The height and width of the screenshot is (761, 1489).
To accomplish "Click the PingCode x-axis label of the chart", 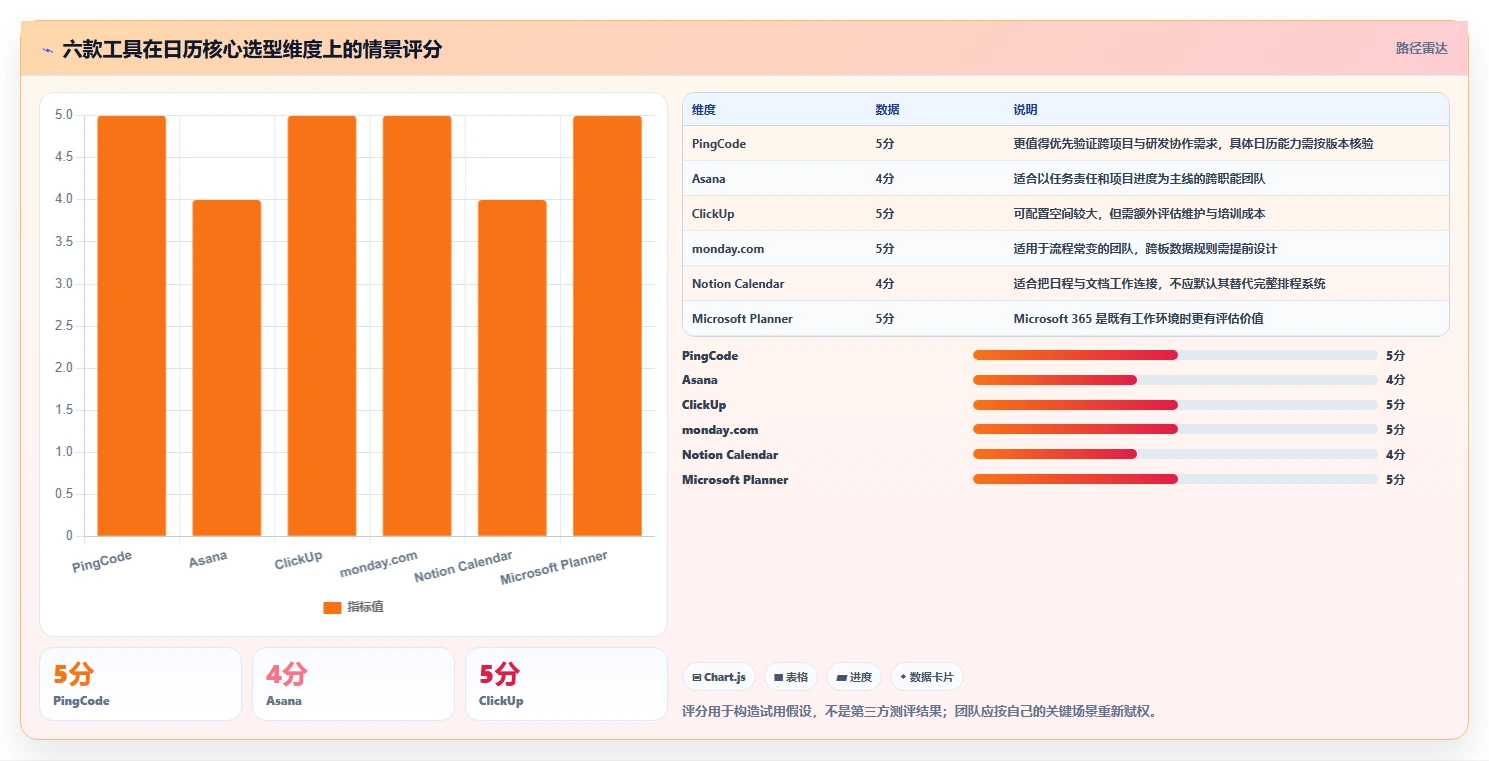I will pos(102,561).
